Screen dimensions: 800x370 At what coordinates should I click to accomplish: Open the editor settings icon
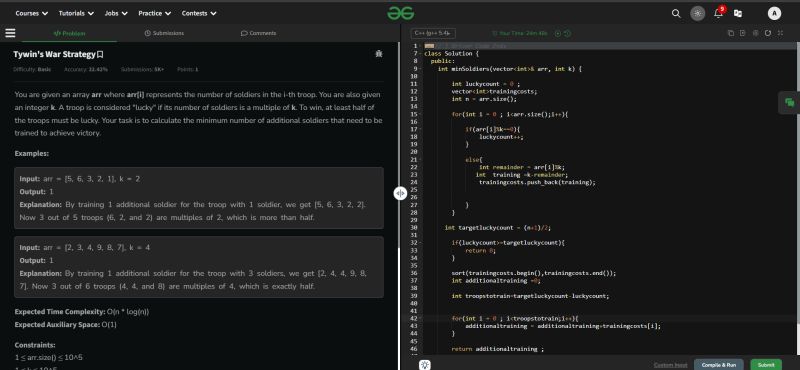coord(756,33)
